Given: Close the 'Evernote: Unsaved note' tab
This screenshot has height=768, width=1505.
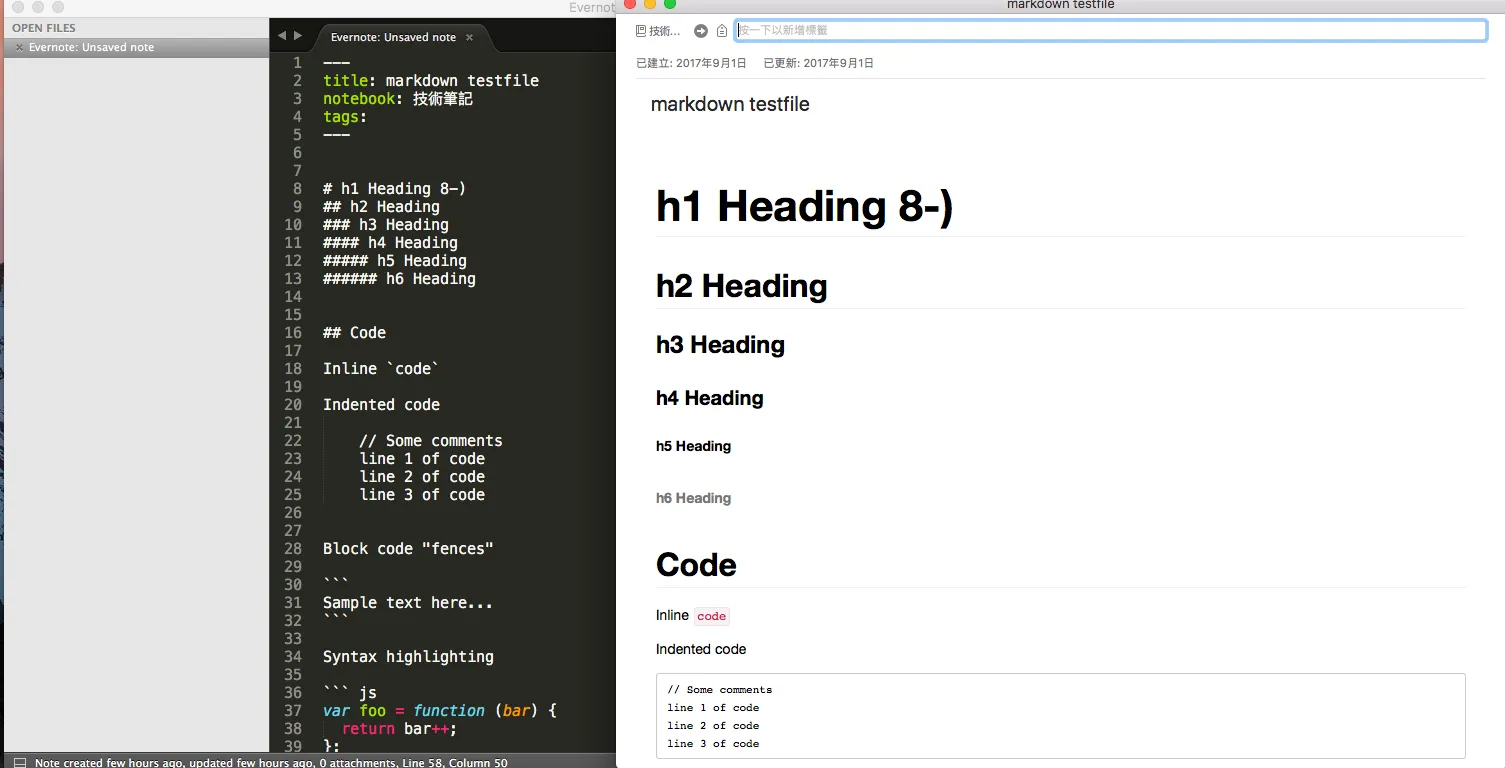Looking at the screenshot, I should click(470, 37).
